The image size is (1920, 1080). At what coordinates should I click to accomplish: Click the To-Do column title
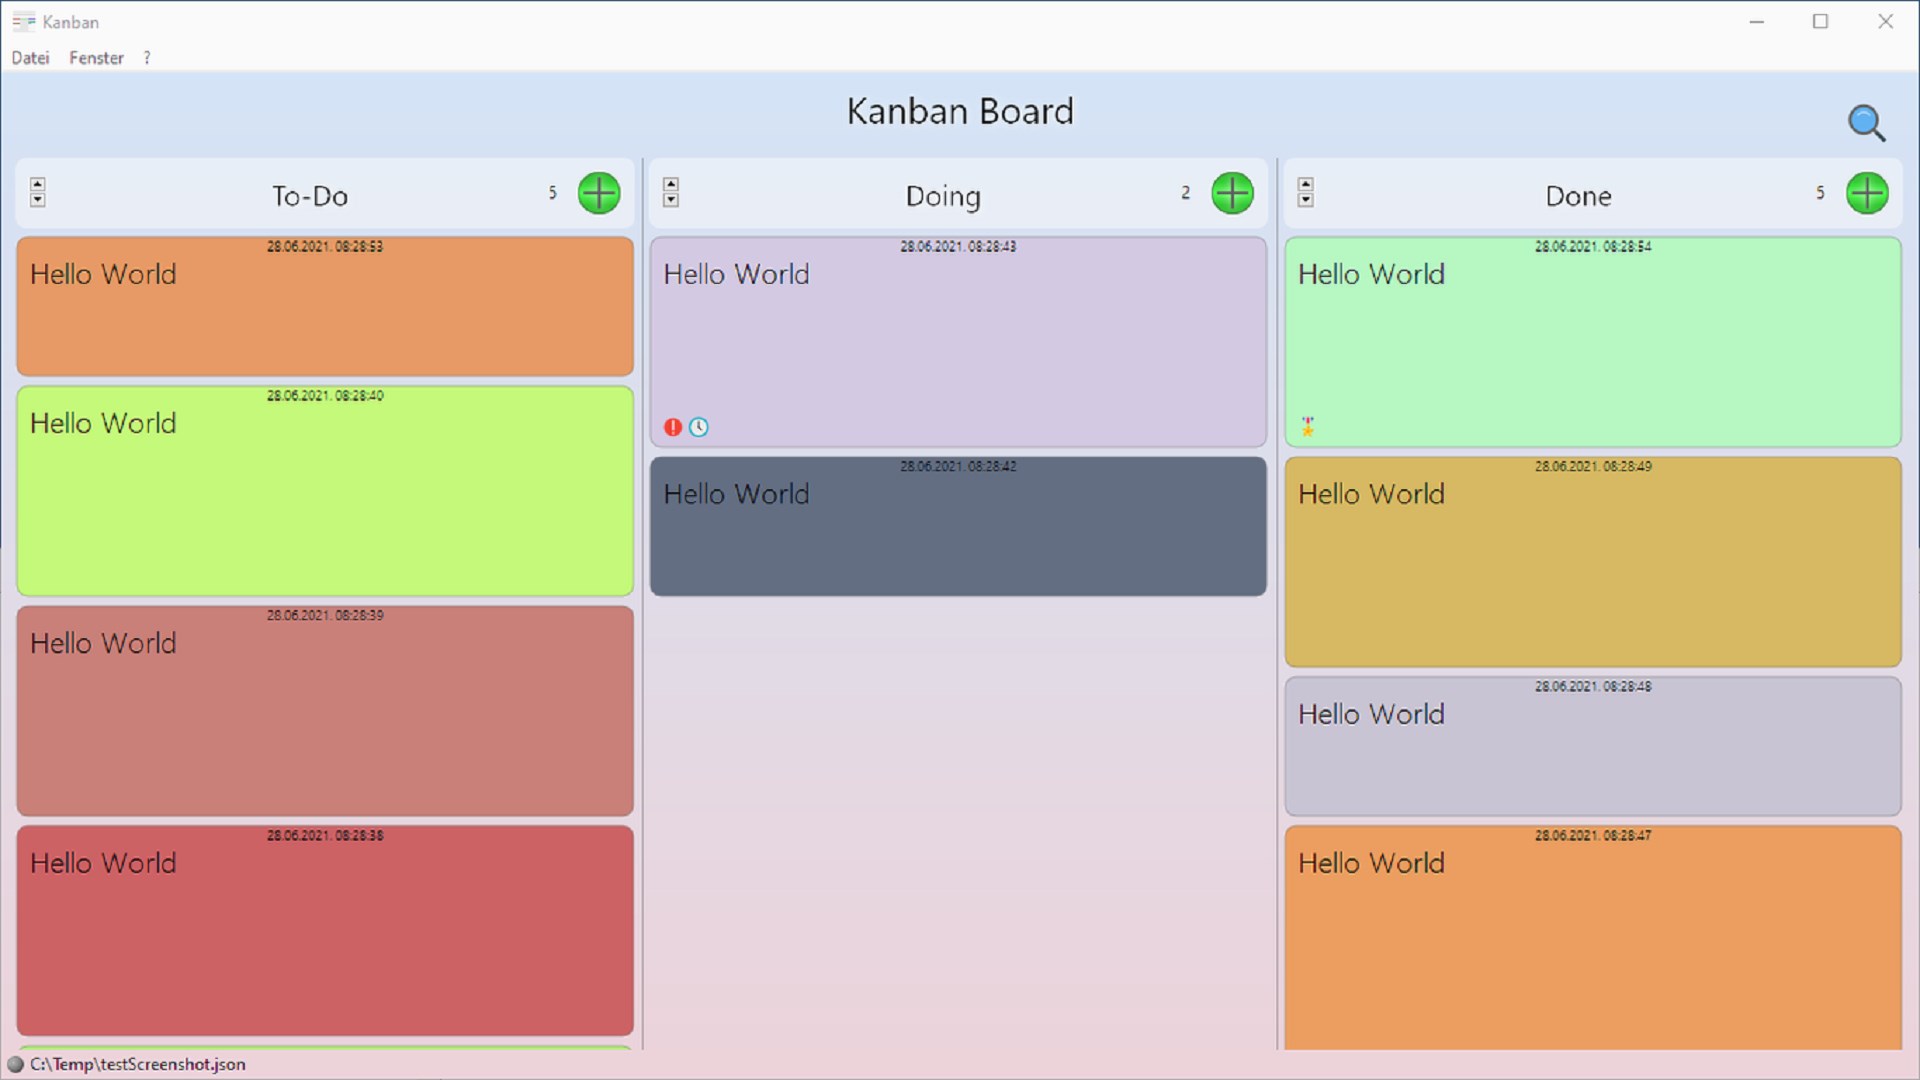(x=310, y=196)
